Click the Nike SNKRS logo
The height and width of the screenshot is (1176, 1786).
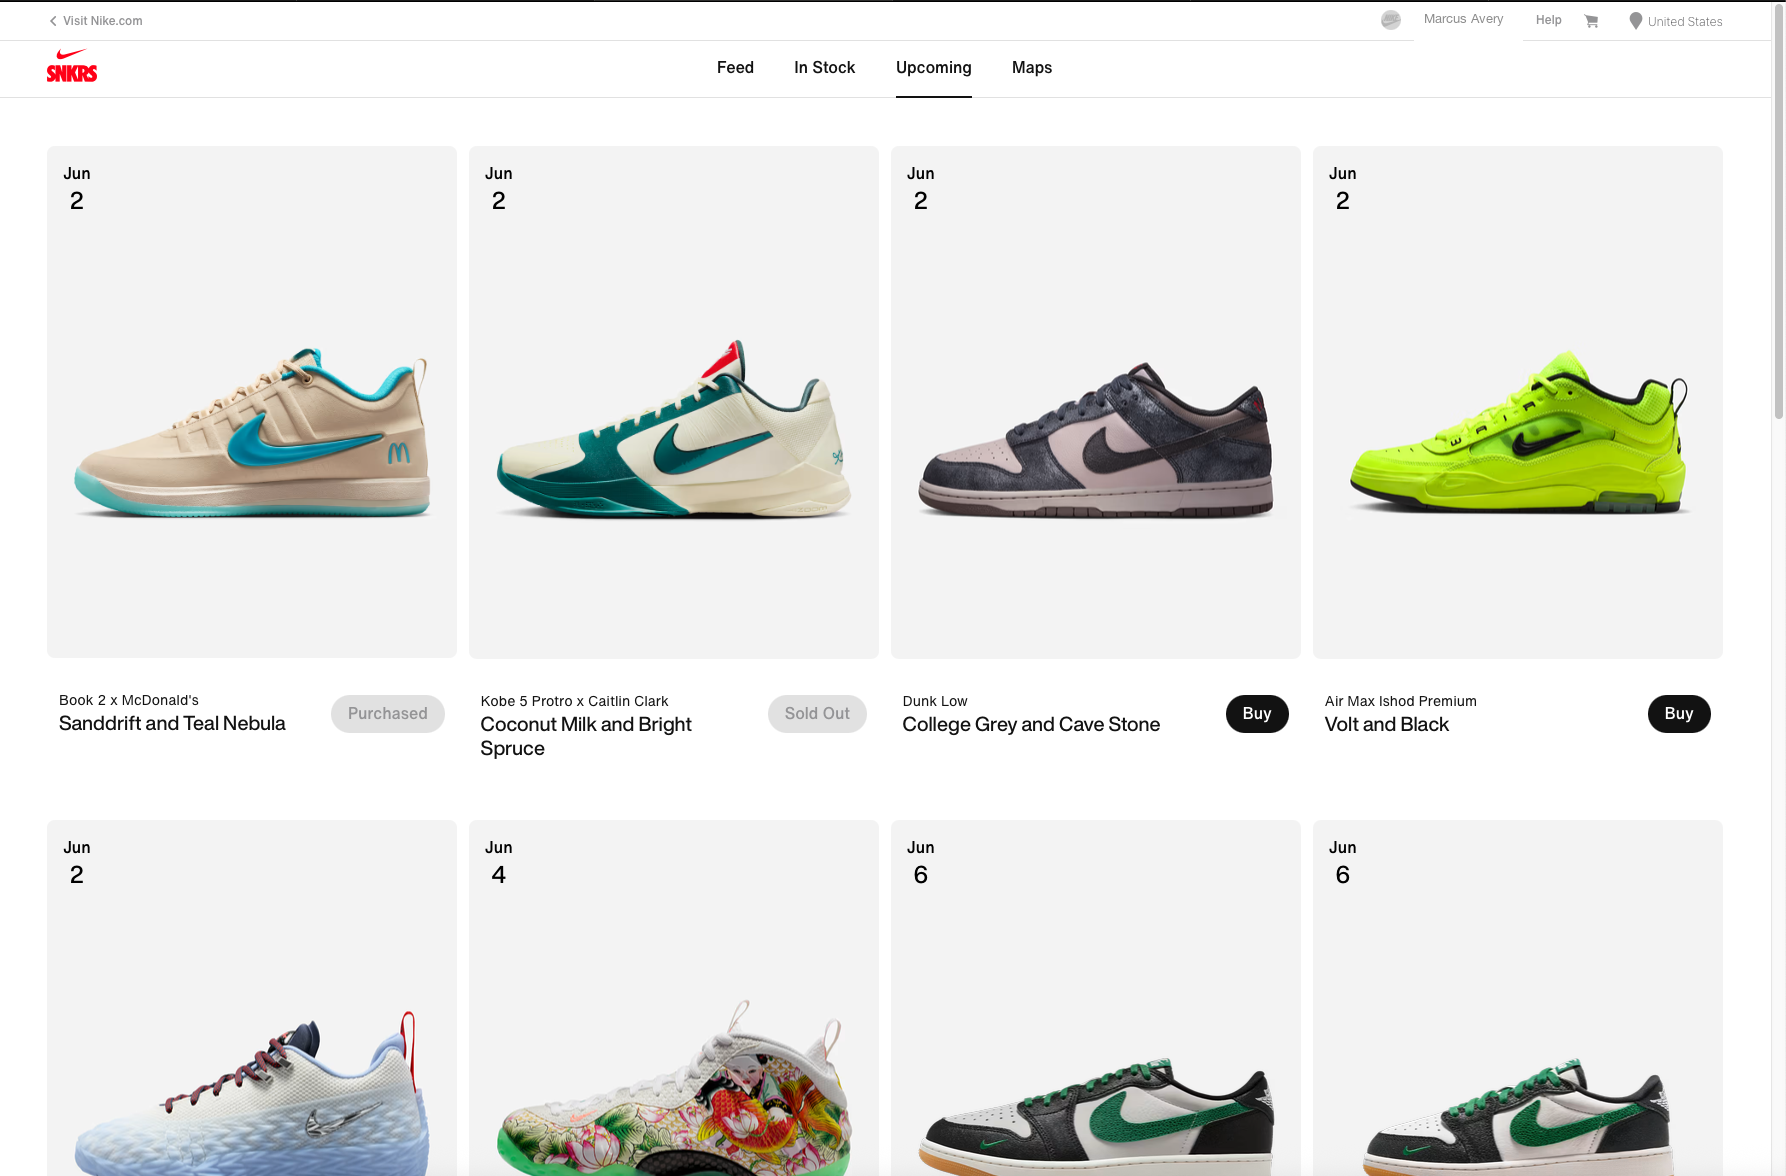pyautogui.click(x=72, y=66)
